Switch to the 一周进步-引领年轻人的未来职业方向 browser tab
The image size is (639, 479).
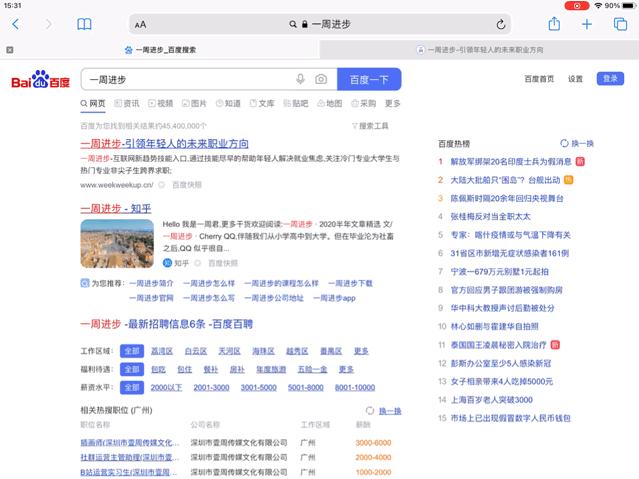point(479,50)
